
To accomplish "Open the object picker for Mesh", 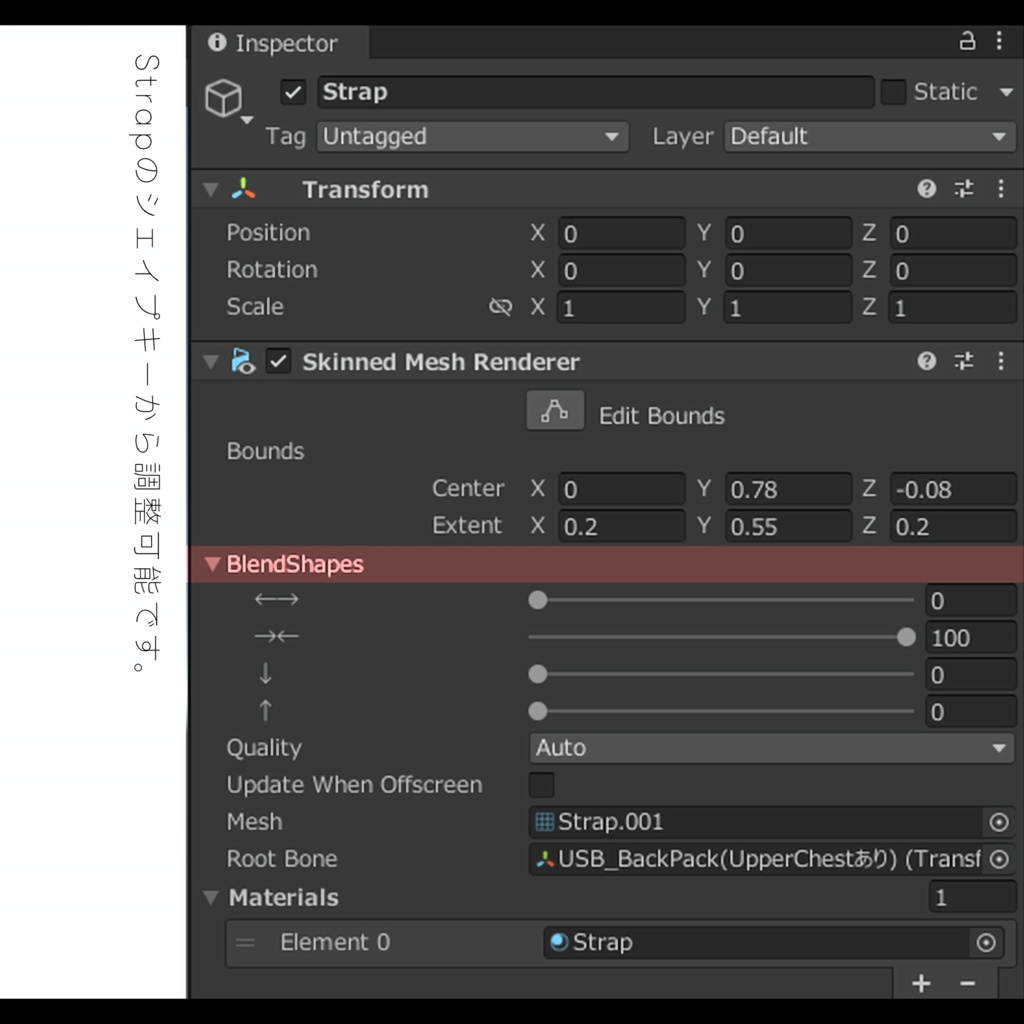I will coord(998,822).
